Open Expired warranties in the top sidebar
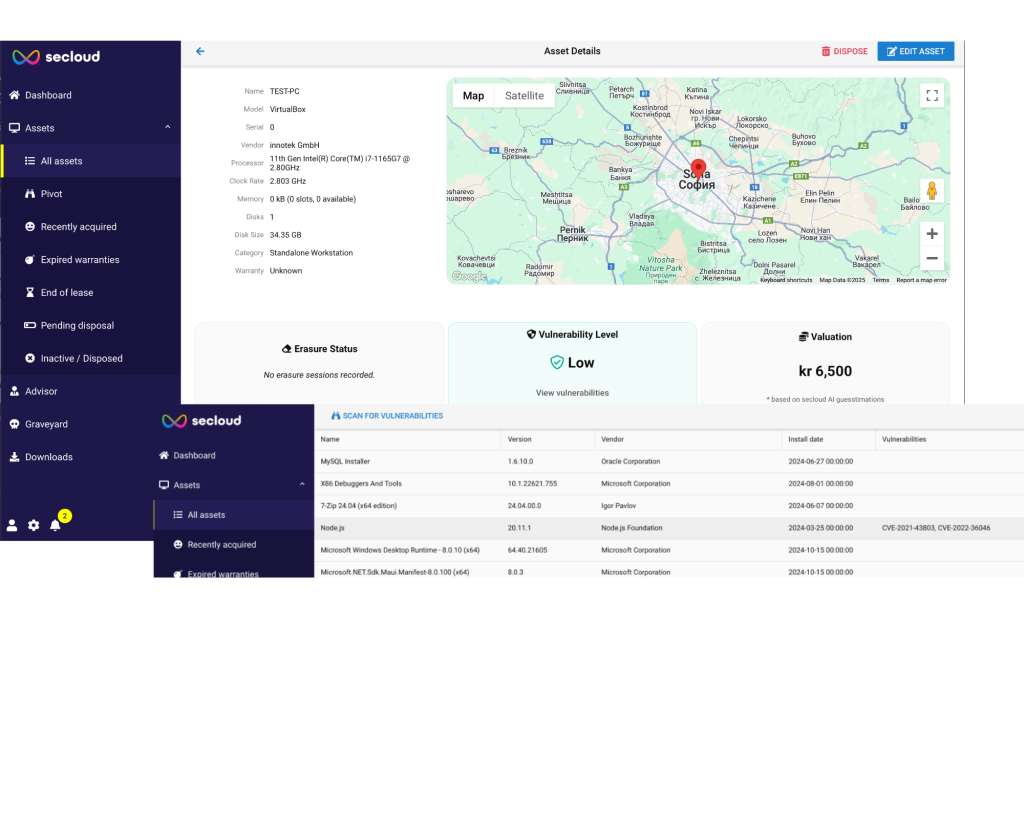Image resolution: width=1024 pixels, height=819 pixels. click(x=79, y=260)
